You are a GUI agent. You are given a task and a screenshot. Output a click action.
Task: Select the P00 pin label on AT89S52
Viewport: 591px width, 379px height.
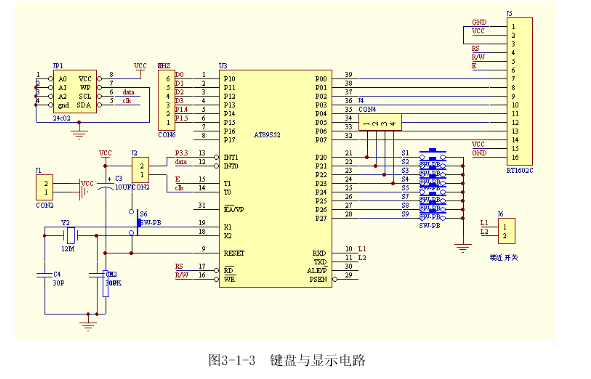[x=321, y=79]
